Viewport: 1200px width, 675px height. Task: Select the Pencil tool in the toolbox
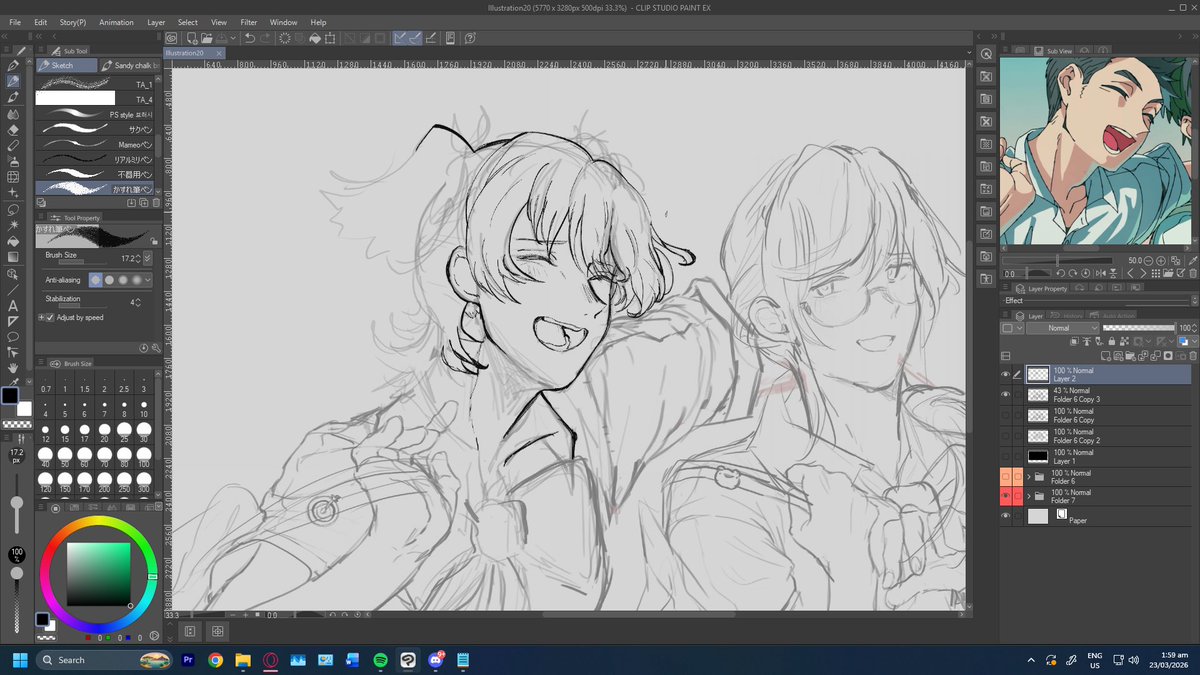[x=13, y=81]
